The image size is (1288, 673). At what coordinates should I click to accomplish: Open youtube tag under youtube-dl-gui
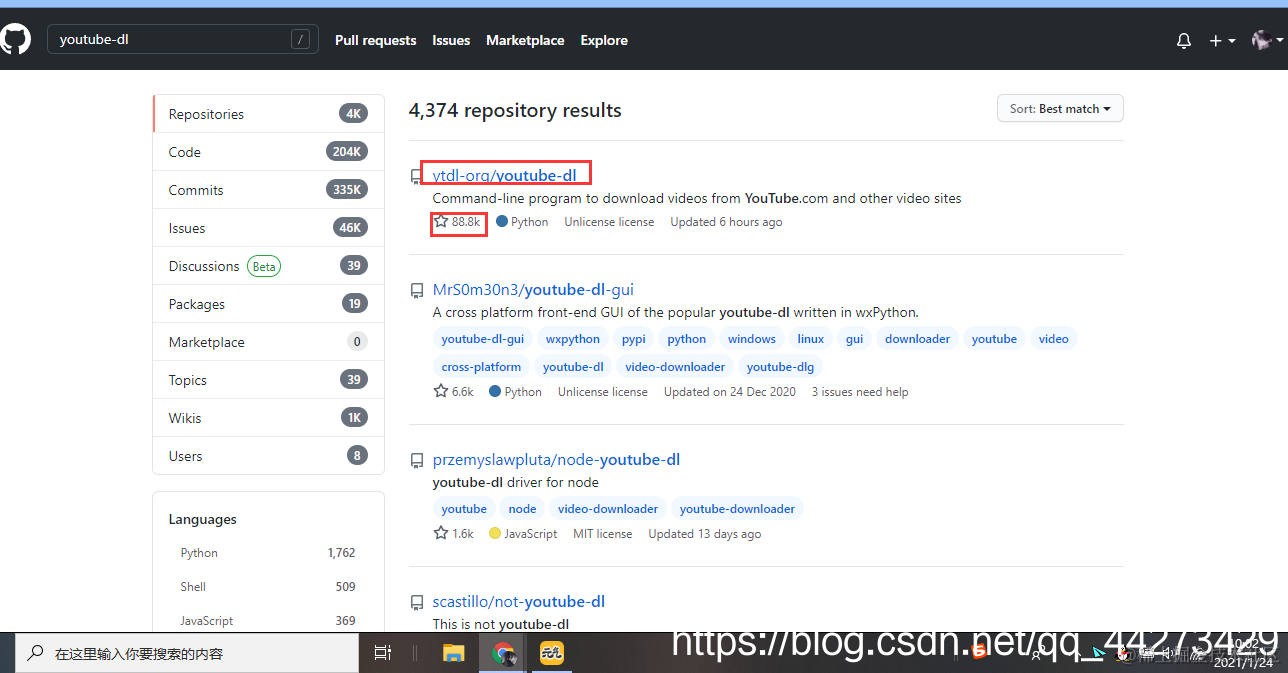994,339
